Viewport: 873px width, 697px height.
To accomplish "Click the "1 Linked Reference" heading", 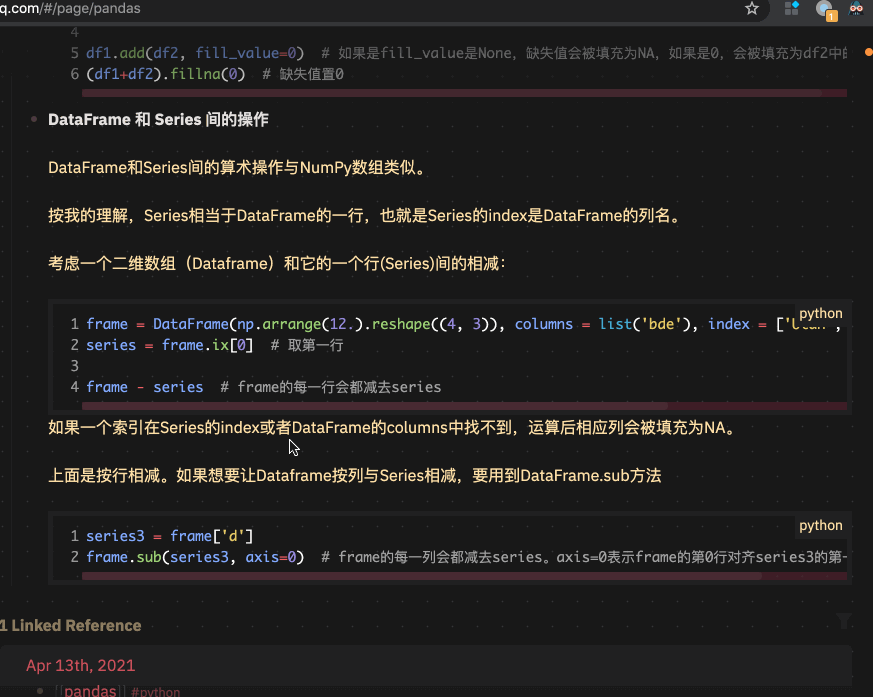I will 71,625.
